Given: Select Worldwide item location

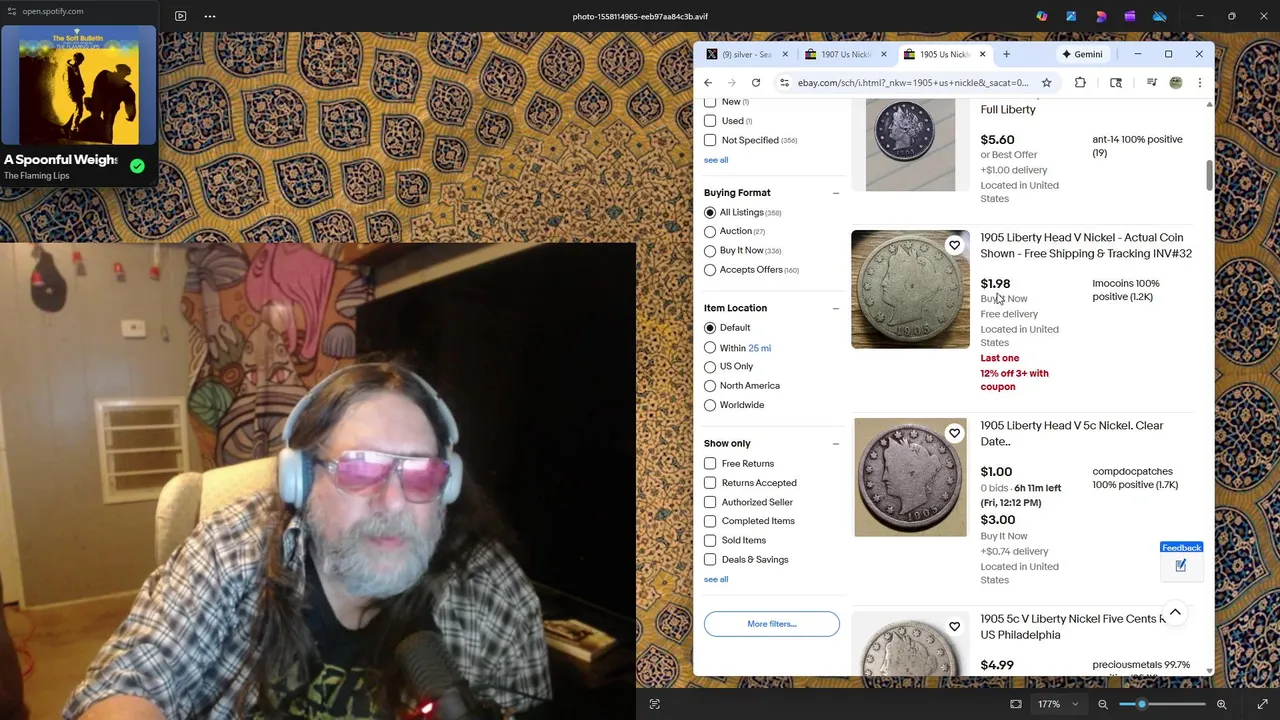Looking at the screenshot, I should (x=710, y=405).
